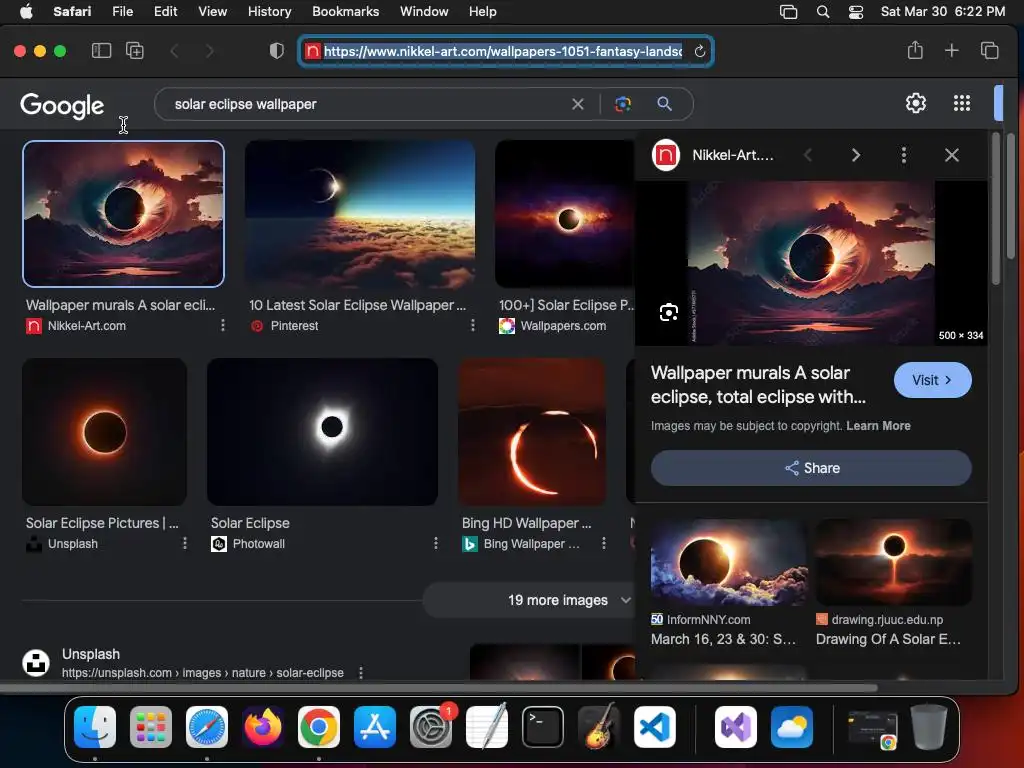Open the View menu

click(x=212, y=11)
